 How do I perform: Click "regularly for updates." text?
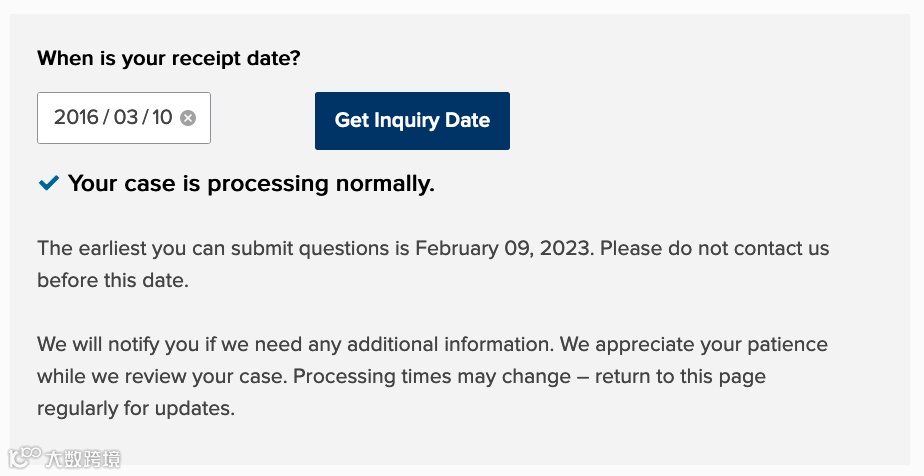136,409
